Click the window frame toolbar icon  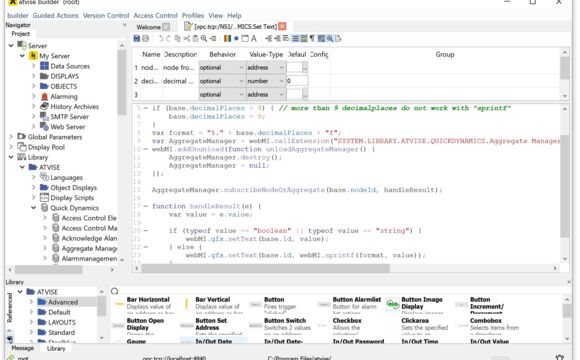245,38
